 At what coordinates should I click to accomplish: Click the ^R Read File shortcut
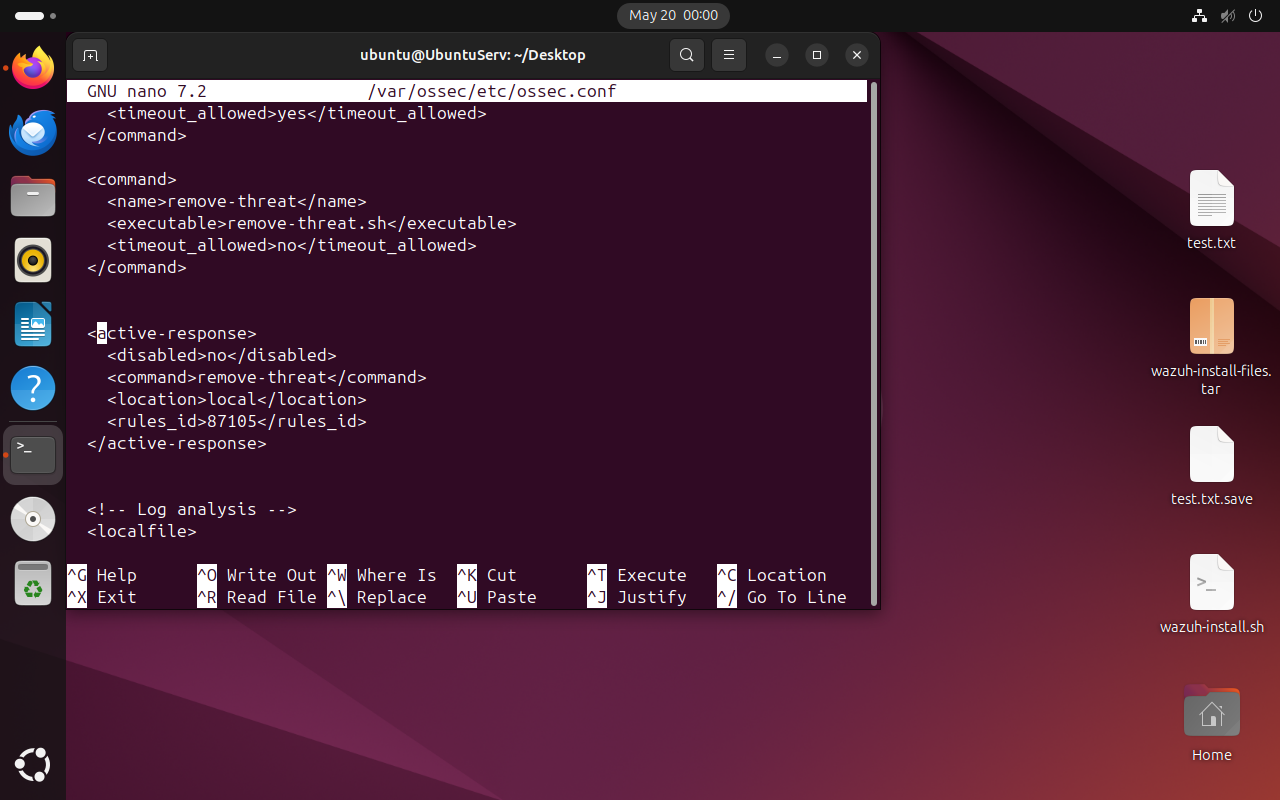257,597
